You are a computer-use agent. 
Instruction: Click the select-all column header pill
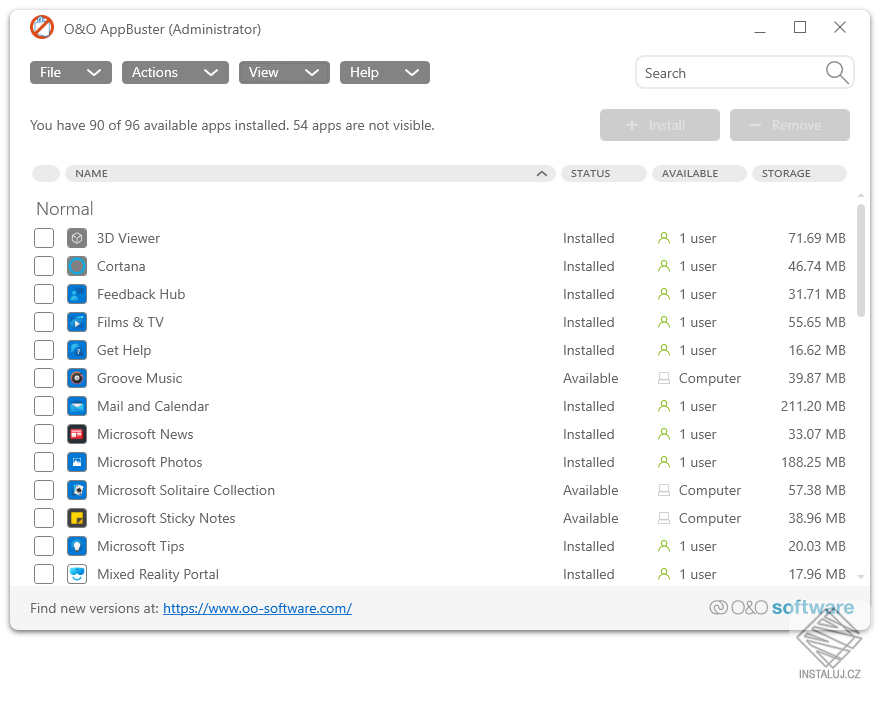(x=46, y=173)
